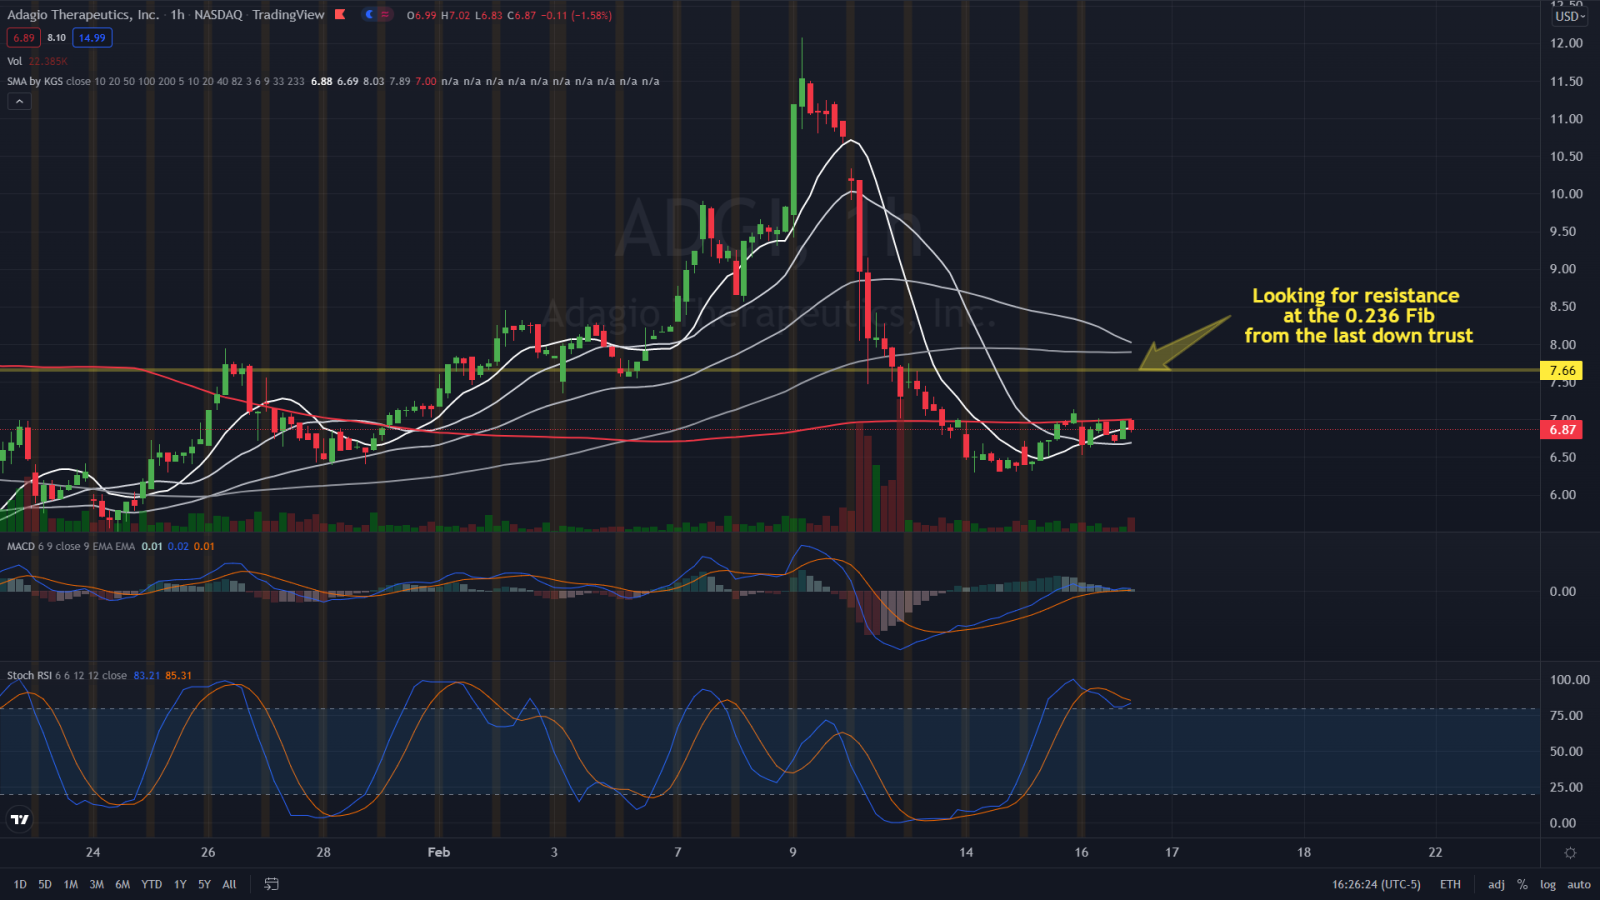Click the red flag icon beside the title
1600x900 pixels.
coord(340,15)
